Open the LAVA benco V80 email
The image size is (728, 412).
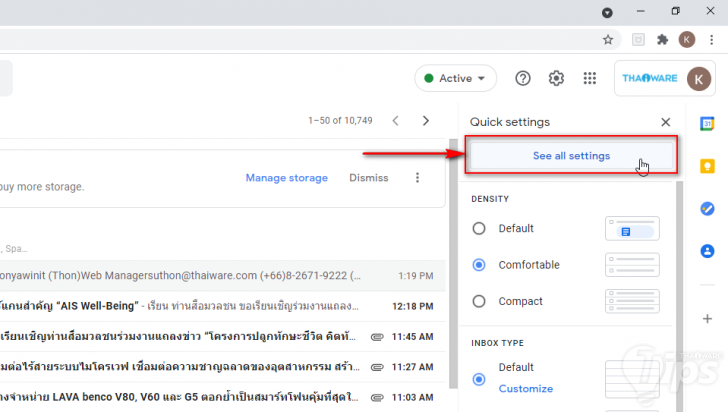click(222, 397)
